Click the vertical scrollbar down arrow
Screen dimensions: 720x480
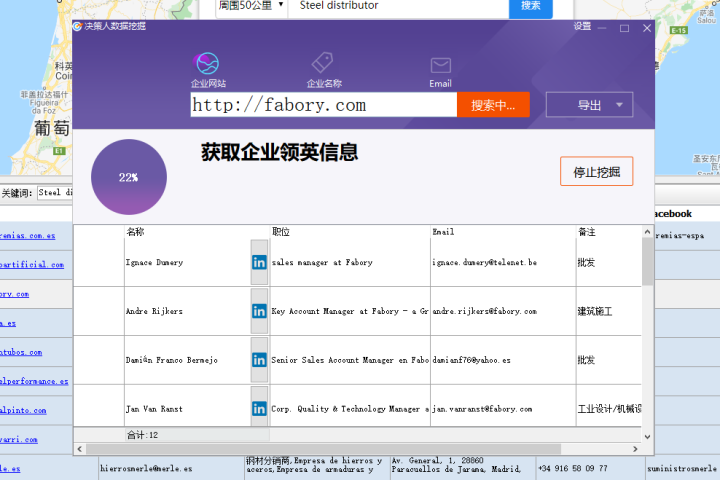647,437
